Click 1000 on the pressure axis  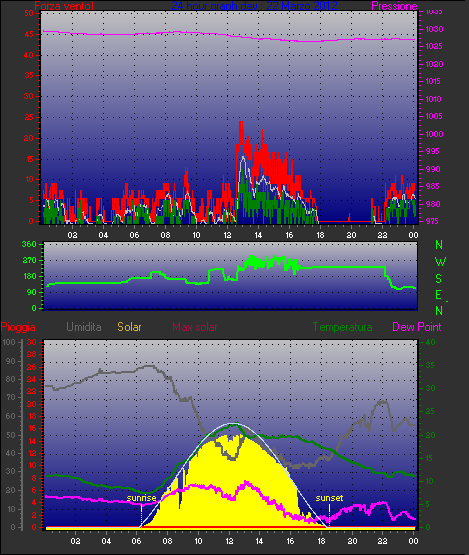(434, 134)
